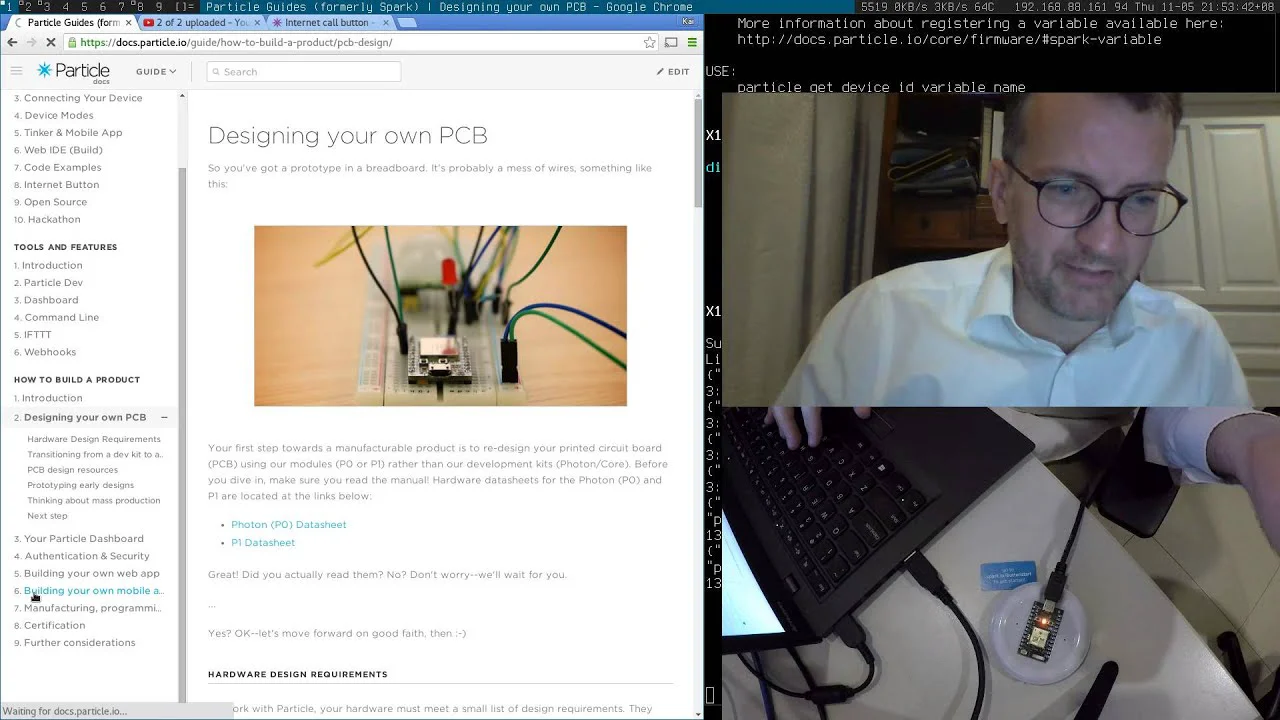
Task: Go to Command Line guide
Action: click(61, 317)
